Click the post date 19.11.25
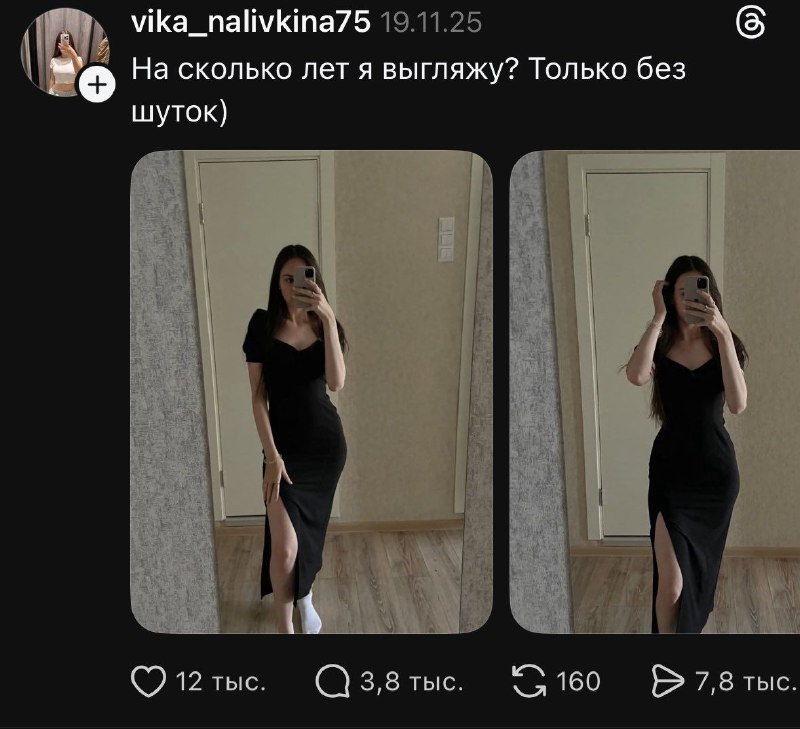Screen dimensions: 800x729 click(432, 24)
